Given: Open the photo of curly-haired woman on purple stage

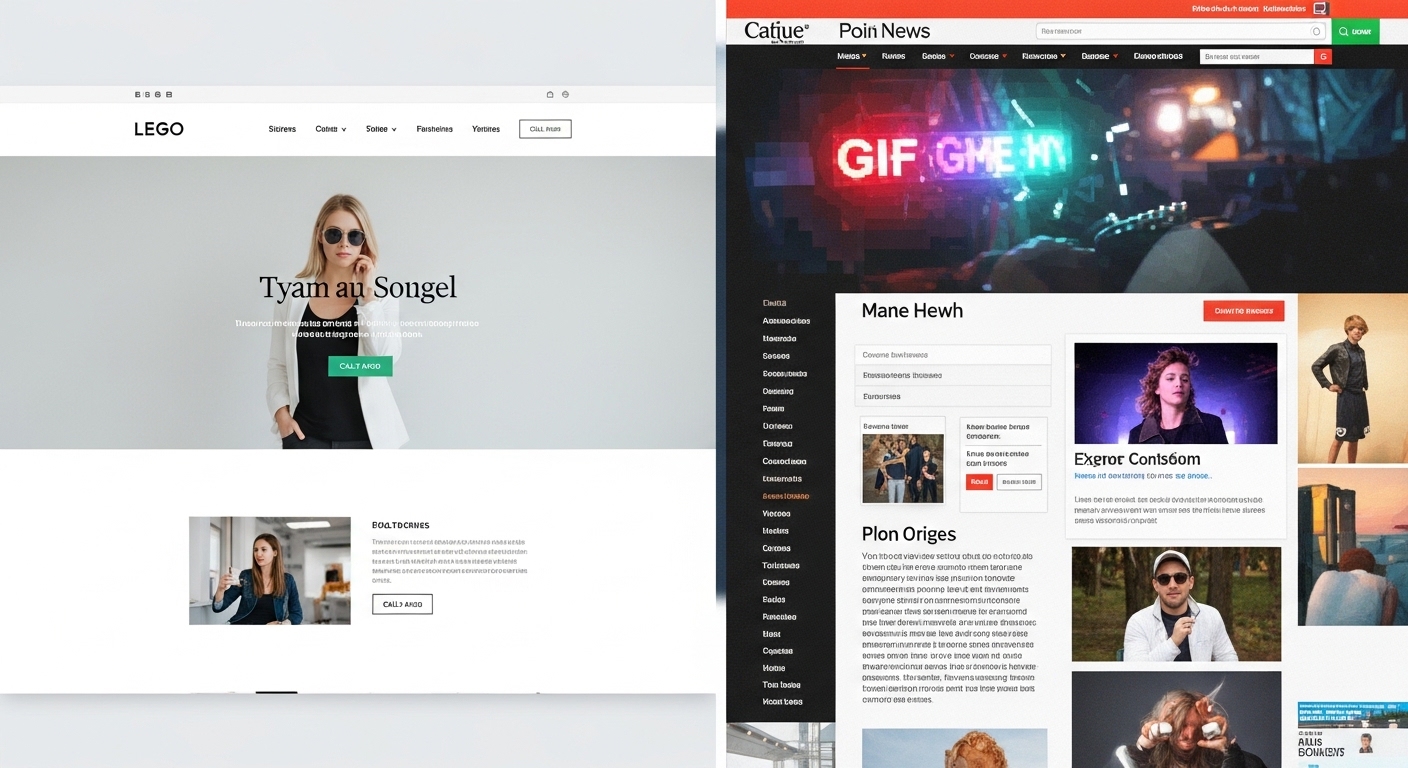Looking at the screenshot, I should point(1176,393).
